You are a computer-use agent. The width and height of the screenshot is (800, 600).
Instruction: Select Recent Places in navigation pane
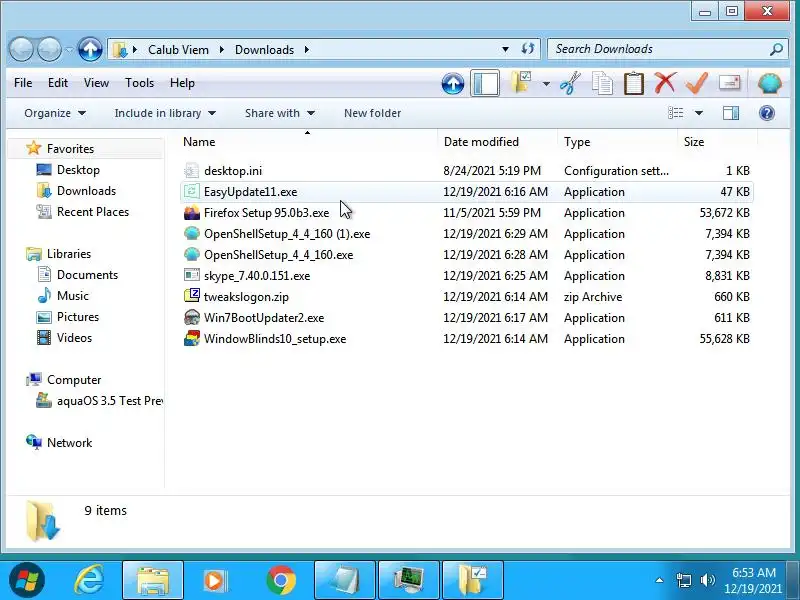point(92,212)
